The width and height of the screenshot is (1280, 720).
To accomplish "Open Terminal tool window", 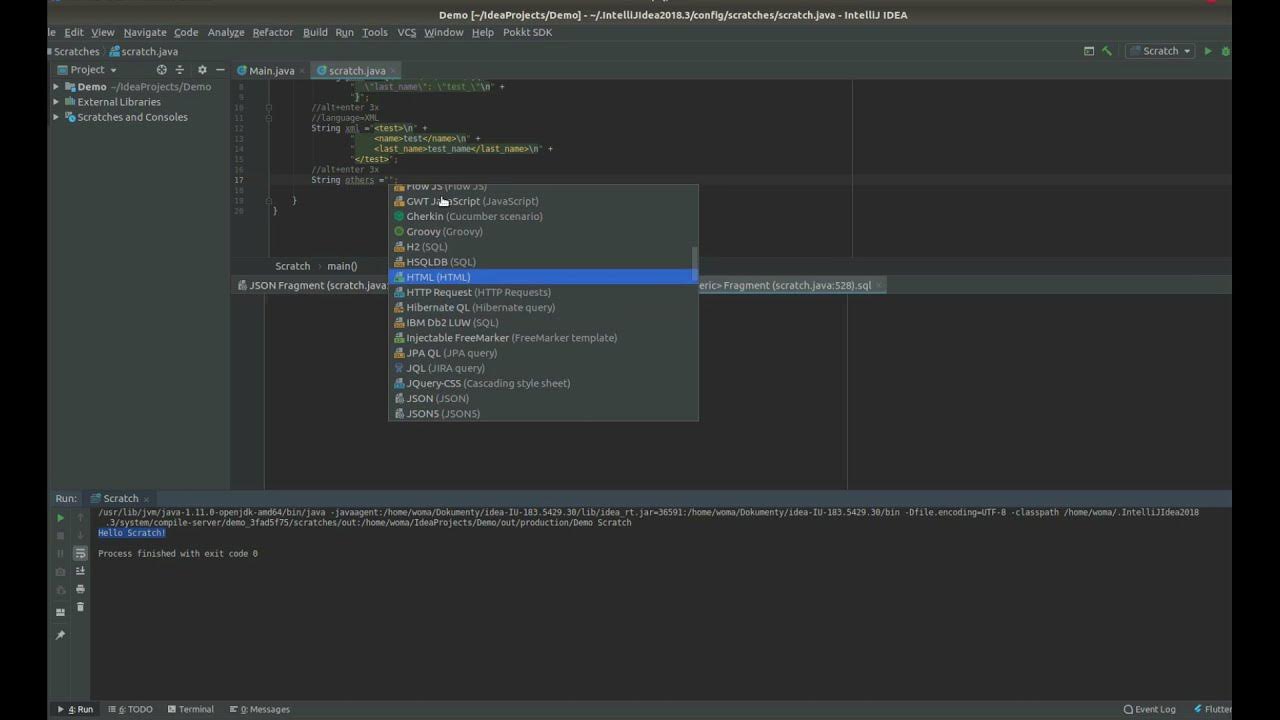I will pos(191,709).
